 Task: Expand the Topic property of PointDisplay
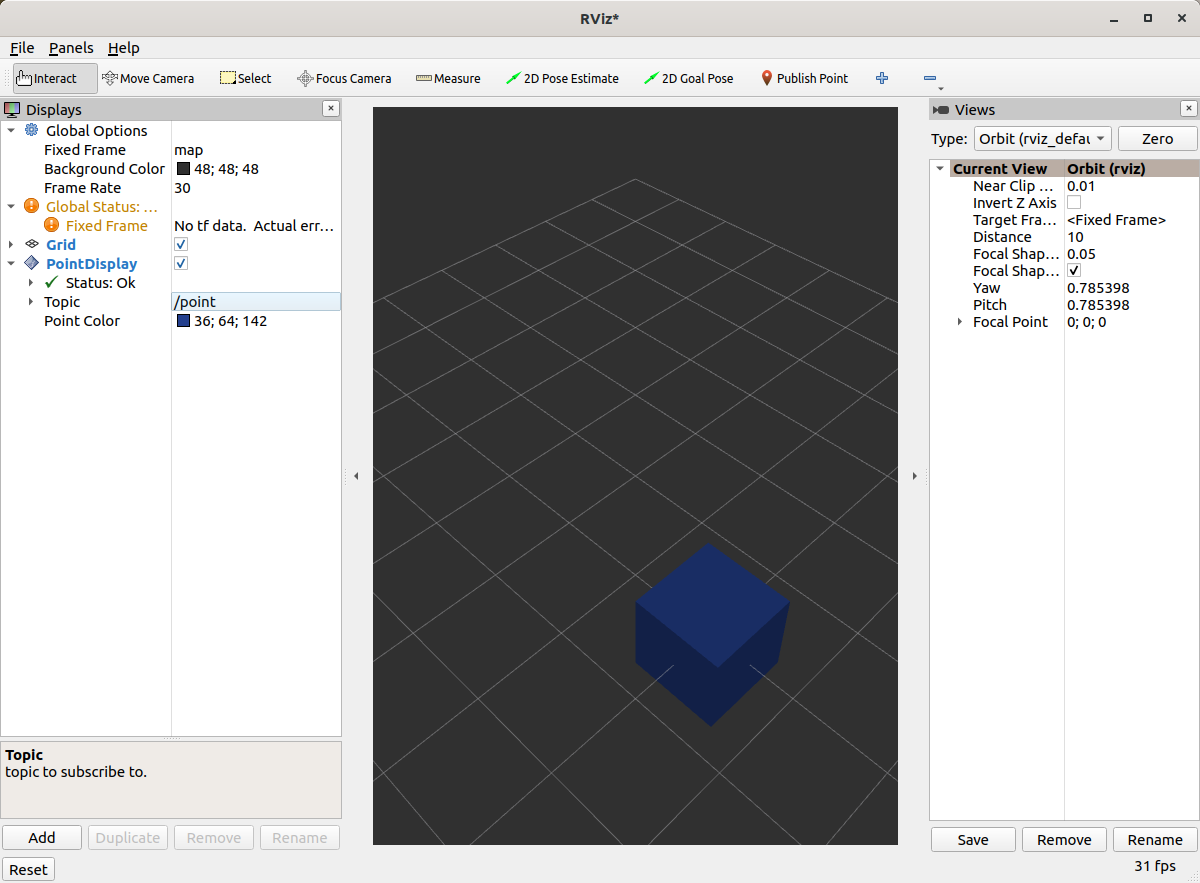[30, 301]
